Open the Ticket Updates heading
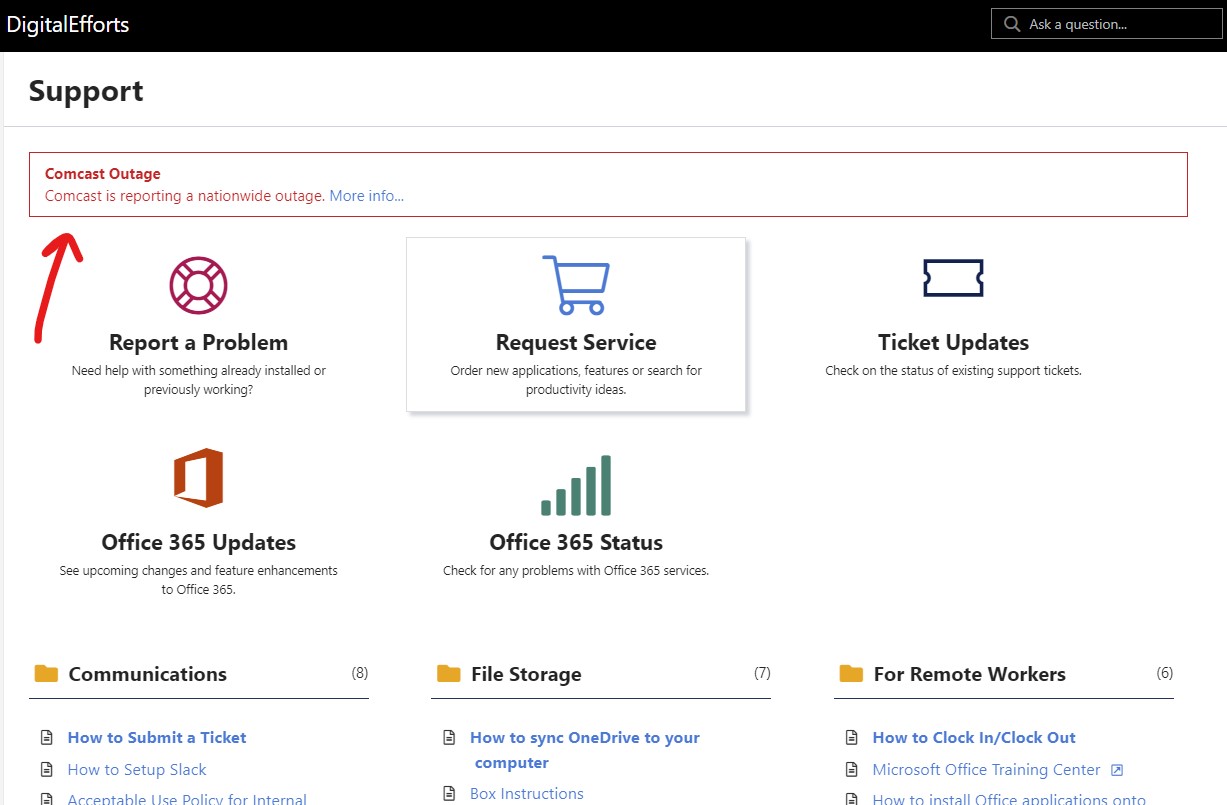 point(953,342)
